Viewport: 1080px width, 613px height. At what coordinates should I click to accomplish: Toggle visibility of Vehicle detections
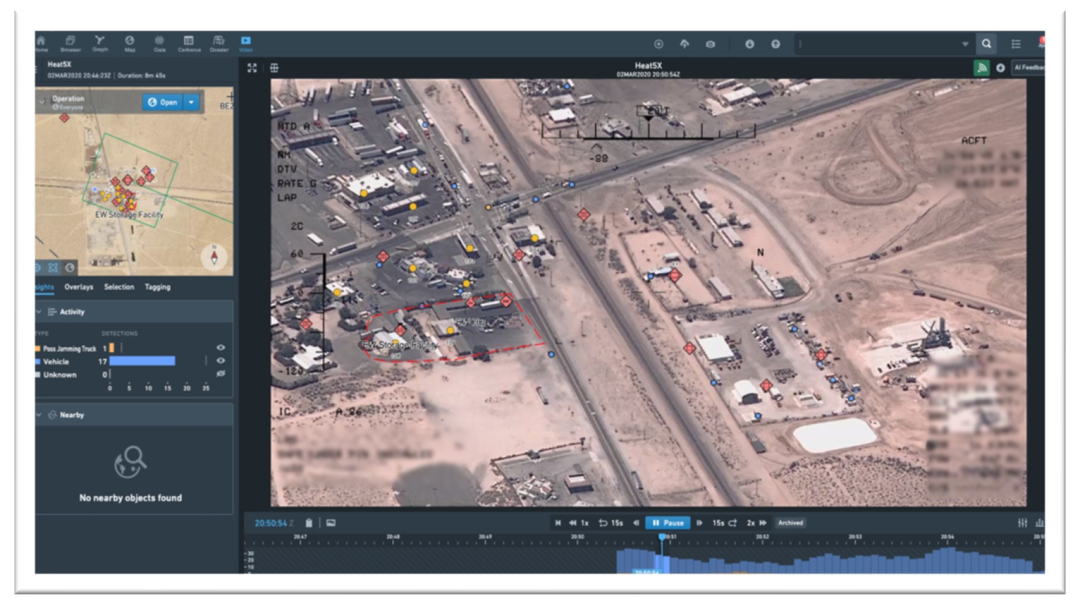(x=220, y=361)
